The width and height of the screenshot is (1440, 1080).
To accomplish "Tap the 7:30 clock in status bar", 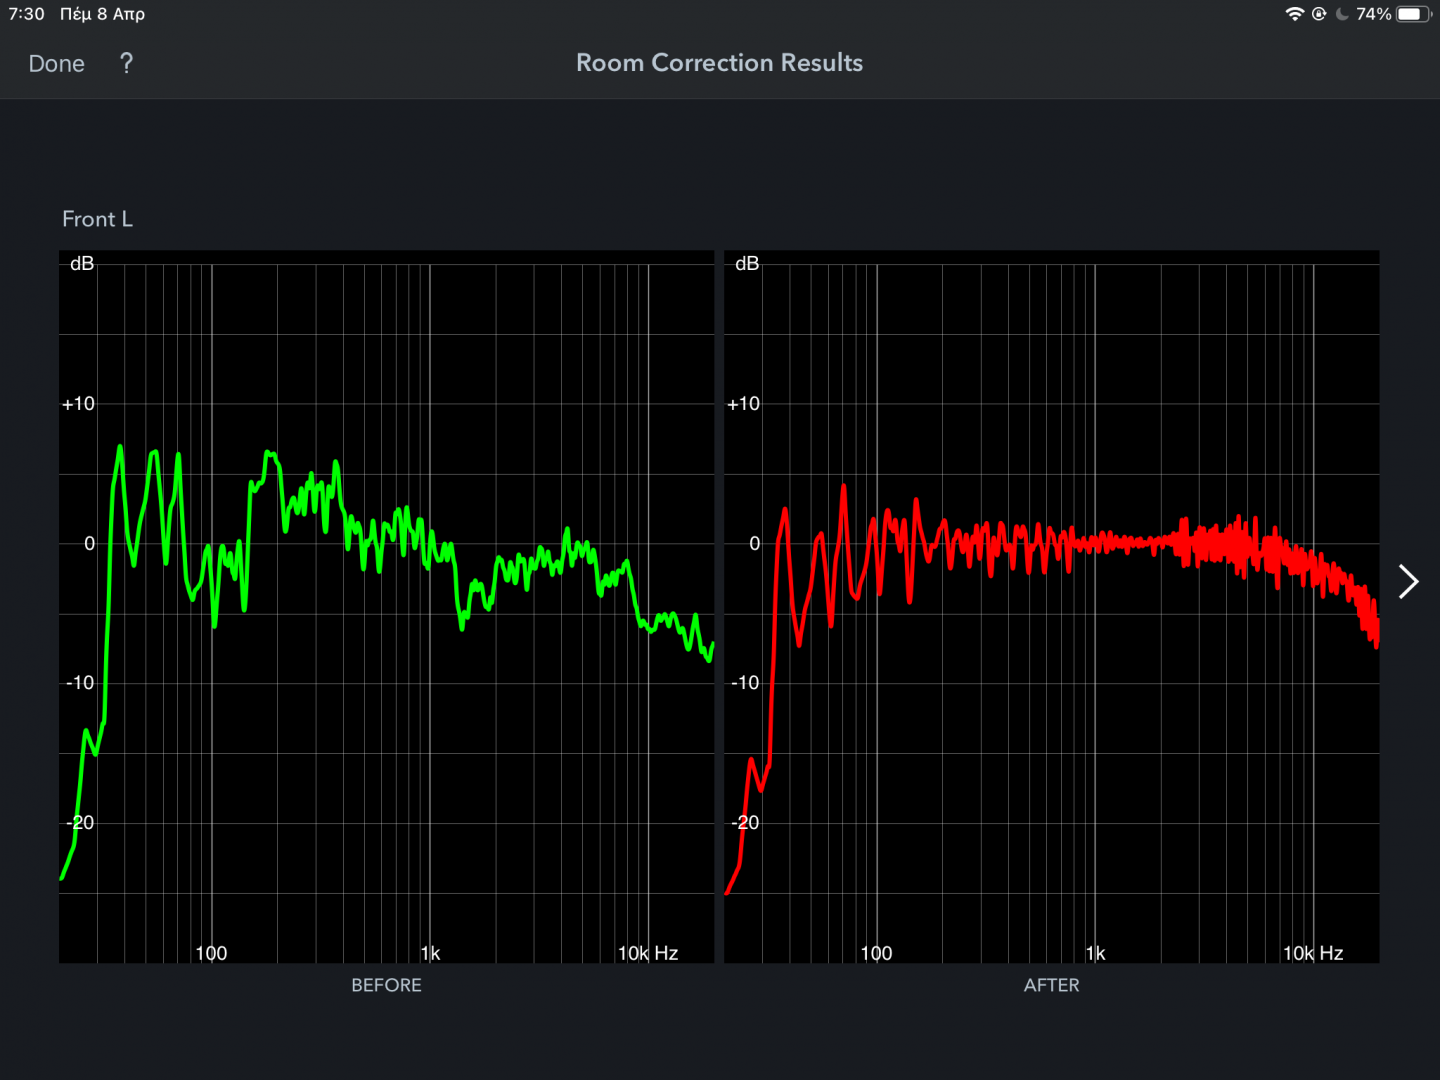I will [27, 14].
